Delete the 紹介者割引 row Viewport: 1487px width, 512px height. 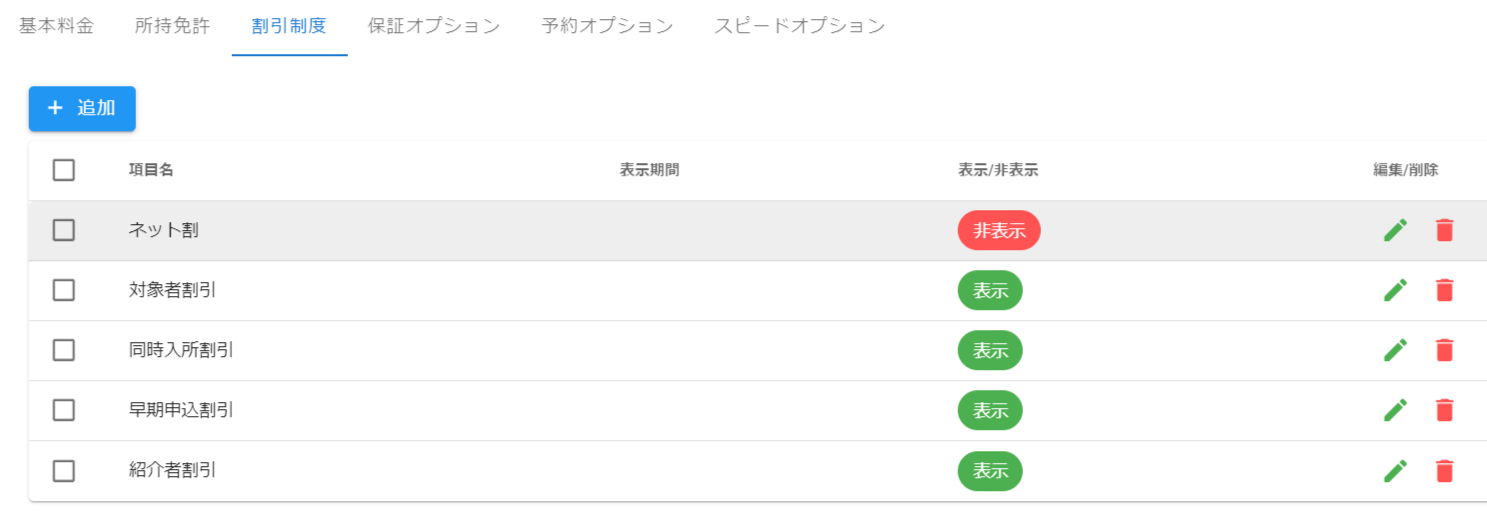pos(1444,470)
